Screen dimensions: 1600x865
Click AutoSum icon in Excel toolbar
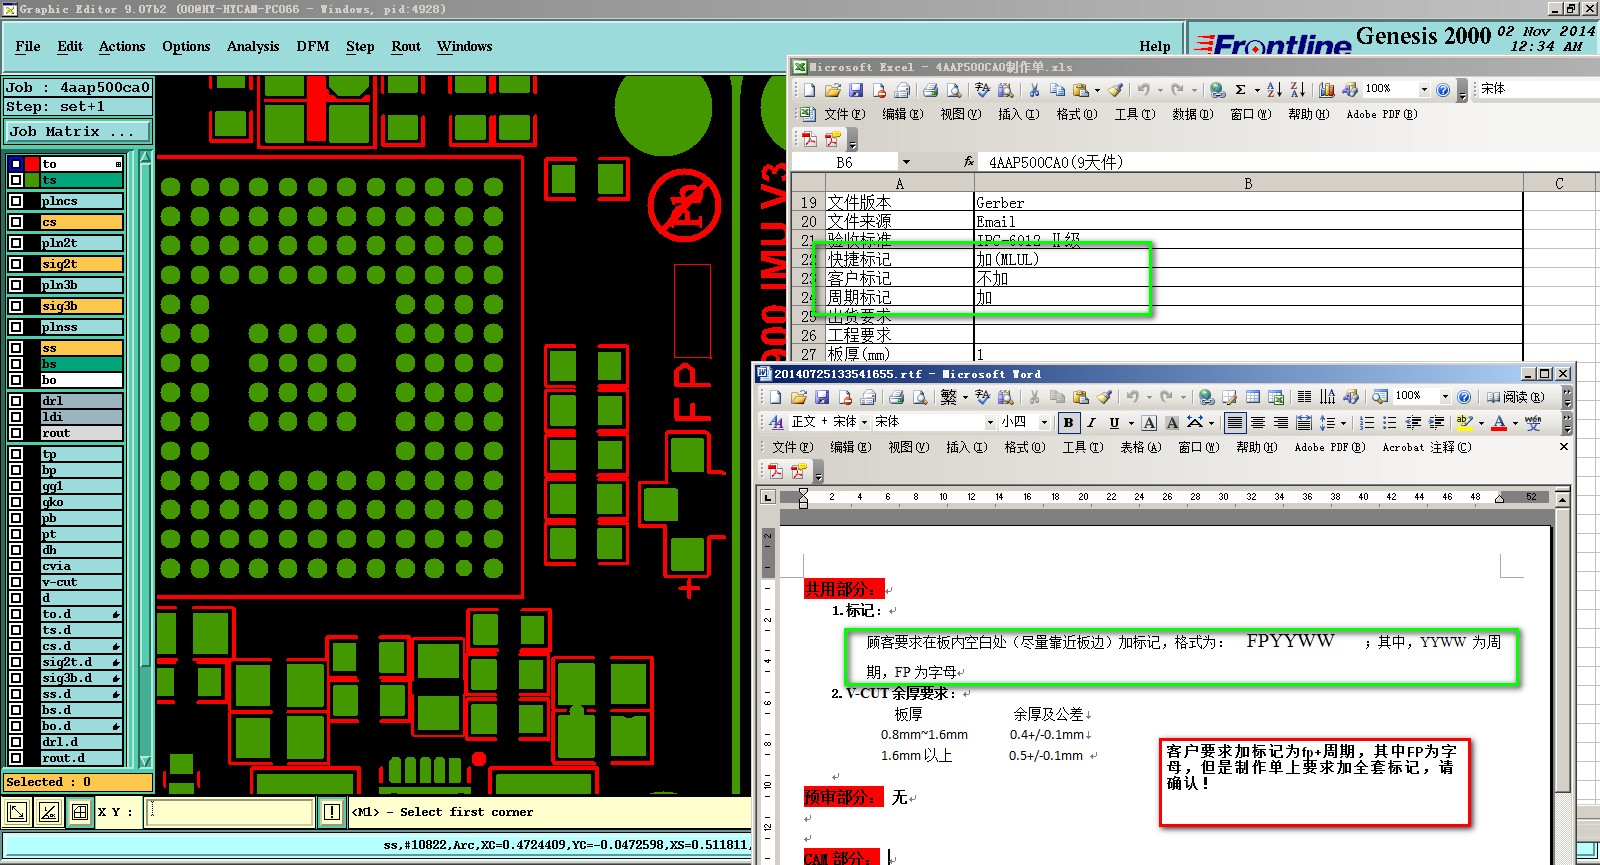(1240, 90)
